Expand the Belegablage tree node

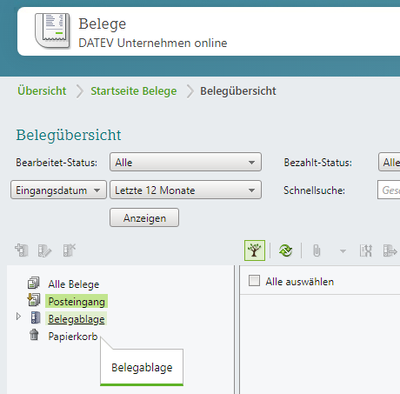coord(19,316)
